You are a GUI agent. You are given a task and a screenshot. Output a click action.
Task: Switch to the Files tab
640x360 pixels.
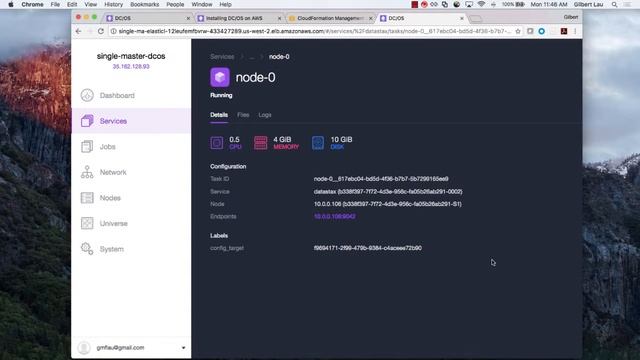[x=243, y=115]
